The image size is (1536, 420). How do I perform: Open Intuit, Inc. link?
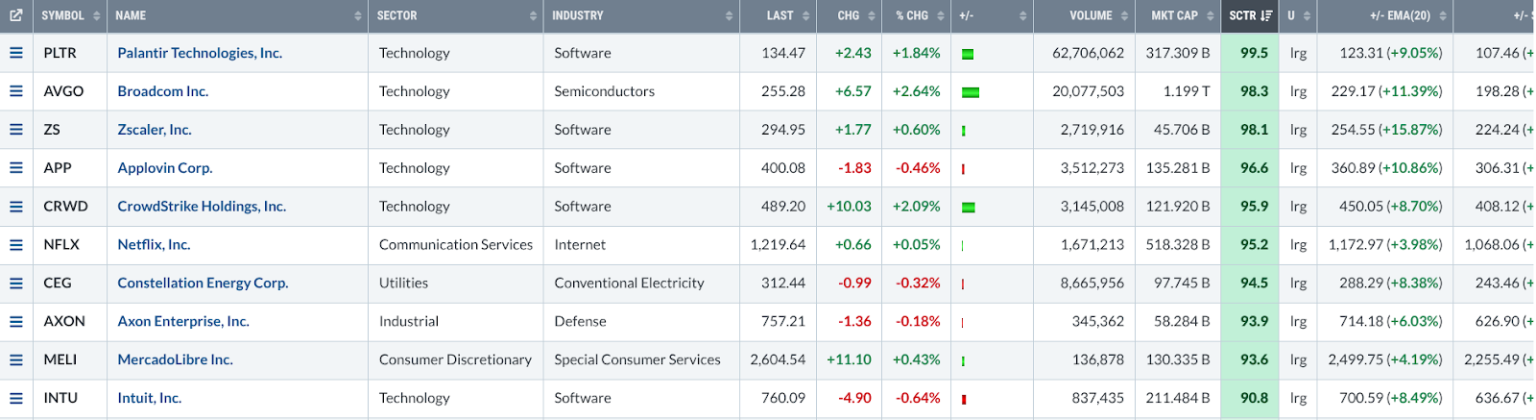point(149,398)
